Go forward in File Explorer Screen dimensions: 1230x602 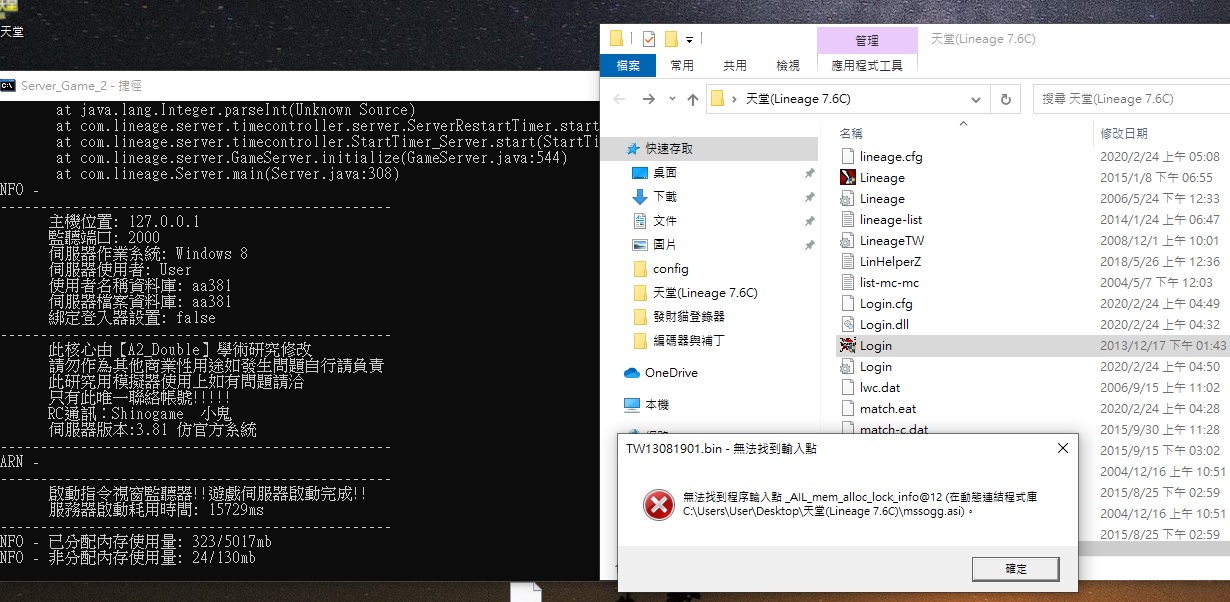pos(648,99)
